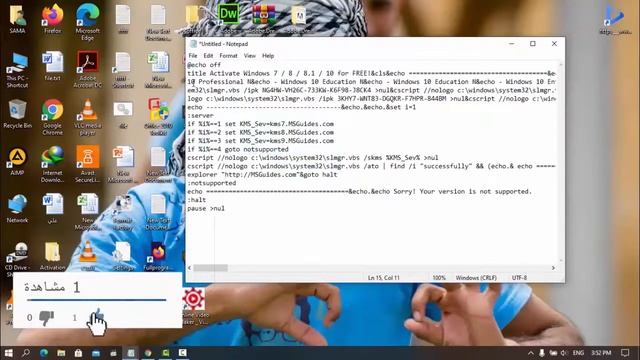This screenshot has height=360, width=640.
Task: Click the ':notsupported' label line
Action: pos(211,183)
